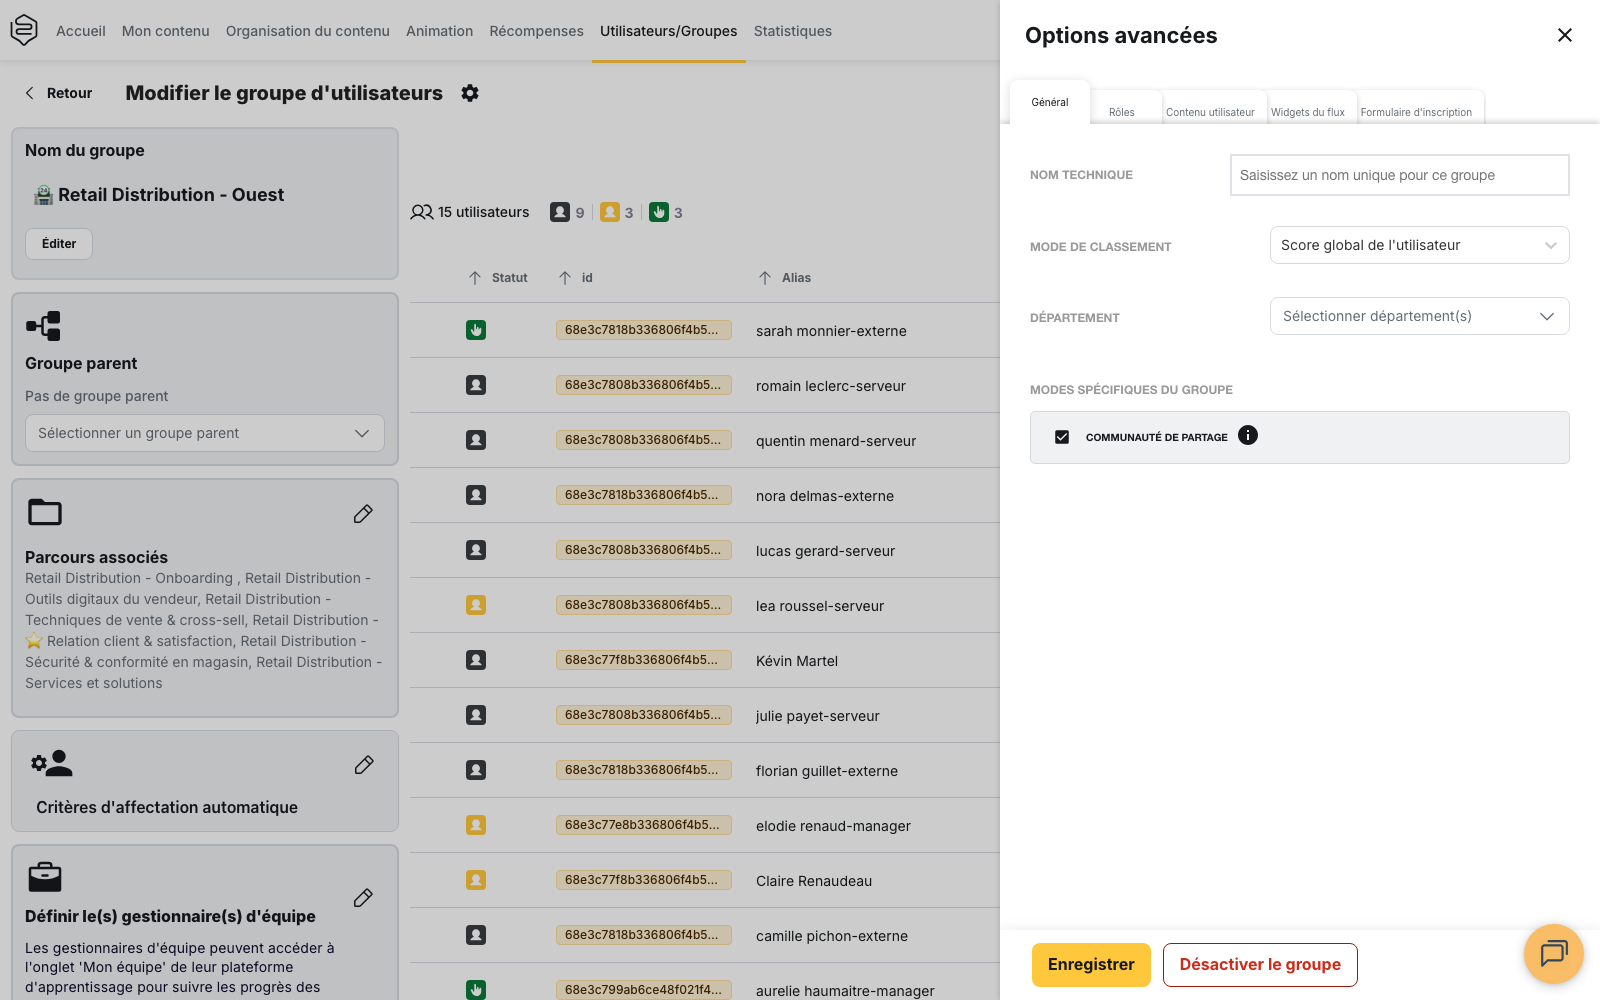Click the info icon beside Communauté de partage
Viewport: 1600px width, 1000px height.
[1248, 435]
